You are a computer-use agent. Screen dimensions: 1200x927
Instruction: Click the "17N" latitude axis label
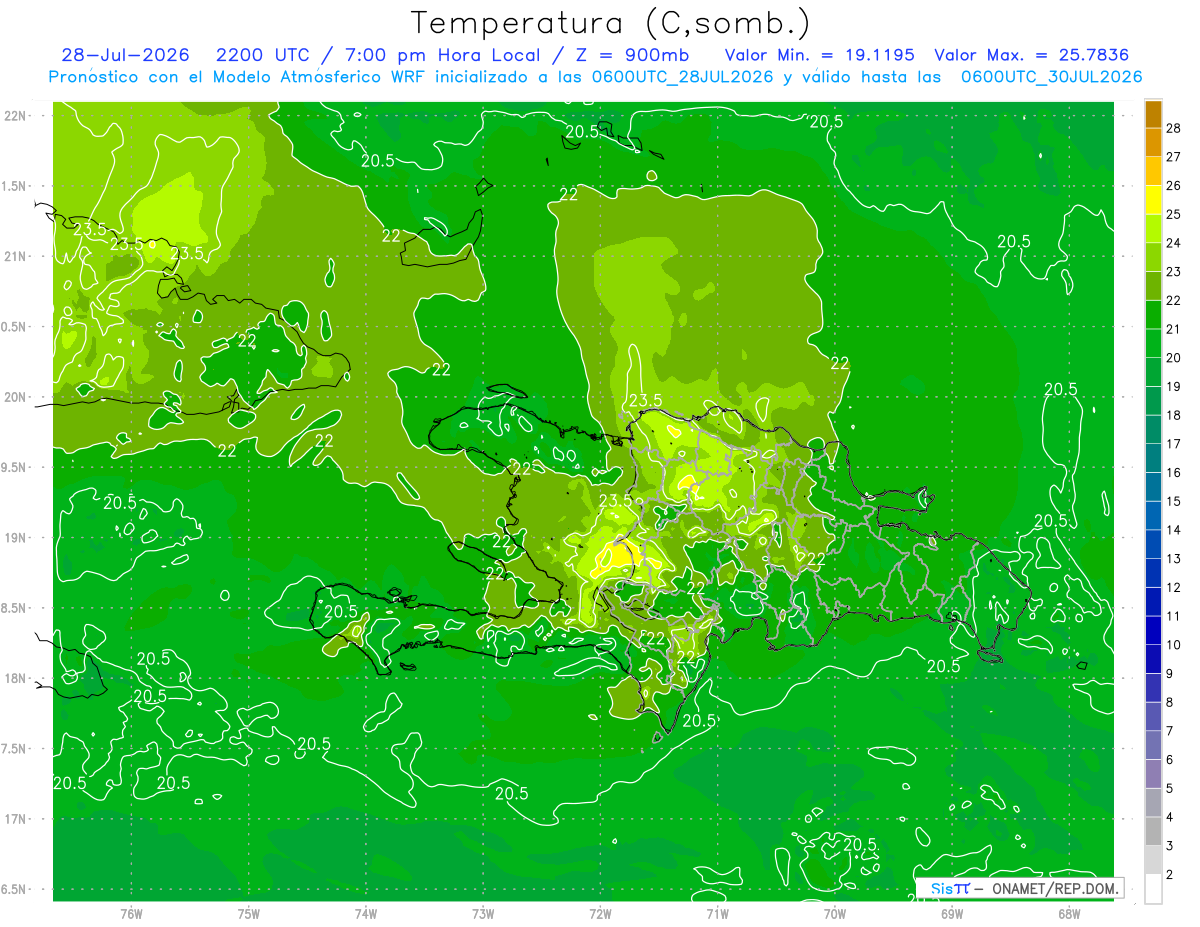pyautogui.click(x=16, y=820)
